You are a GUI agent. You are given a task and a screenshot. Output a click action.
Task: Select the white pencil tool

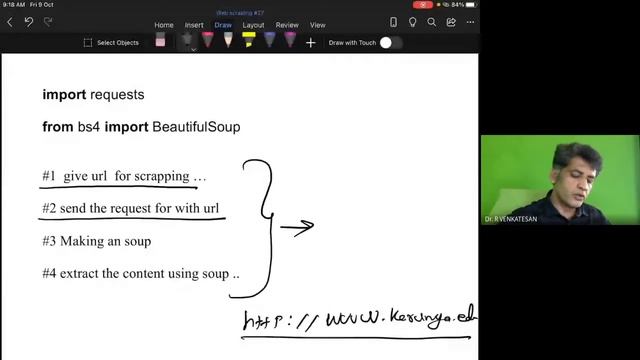pyautogui.click(x=228, y=40)
